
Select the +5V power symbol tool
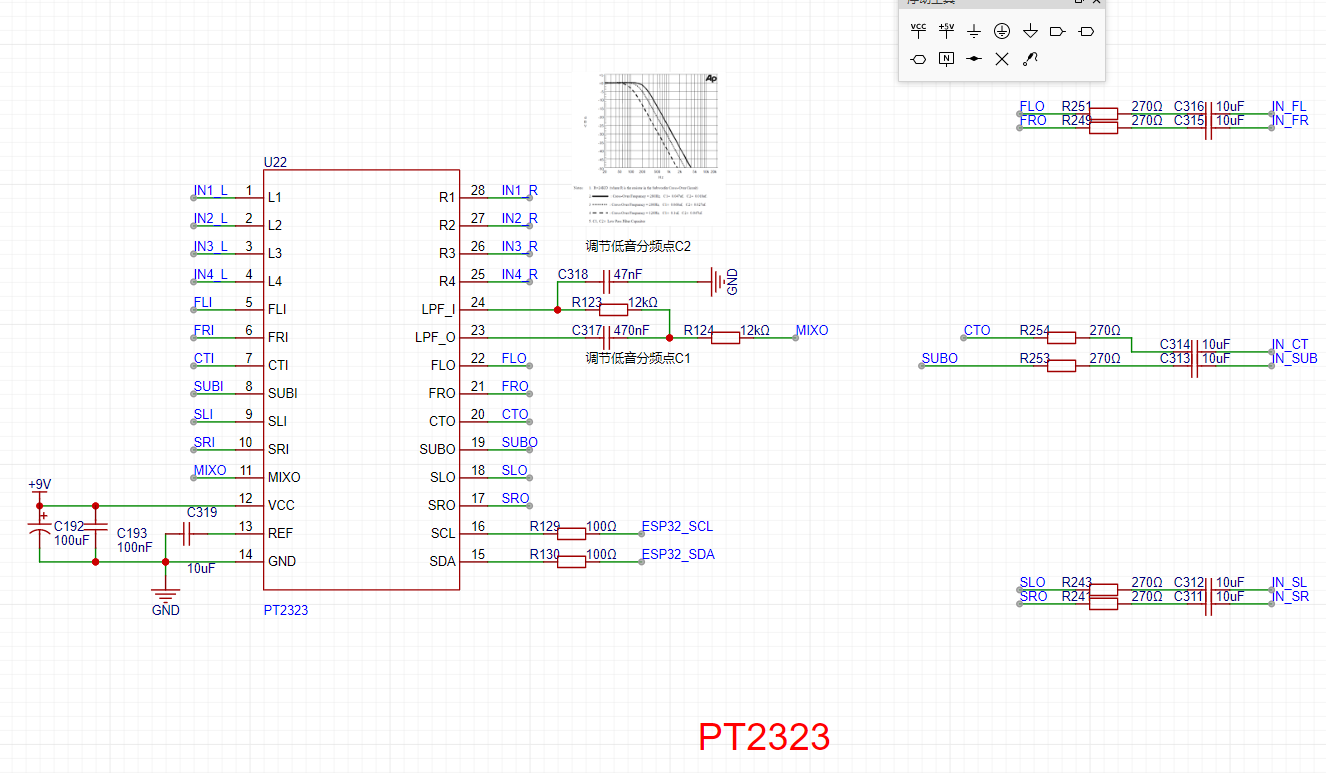tap(947, 31)
